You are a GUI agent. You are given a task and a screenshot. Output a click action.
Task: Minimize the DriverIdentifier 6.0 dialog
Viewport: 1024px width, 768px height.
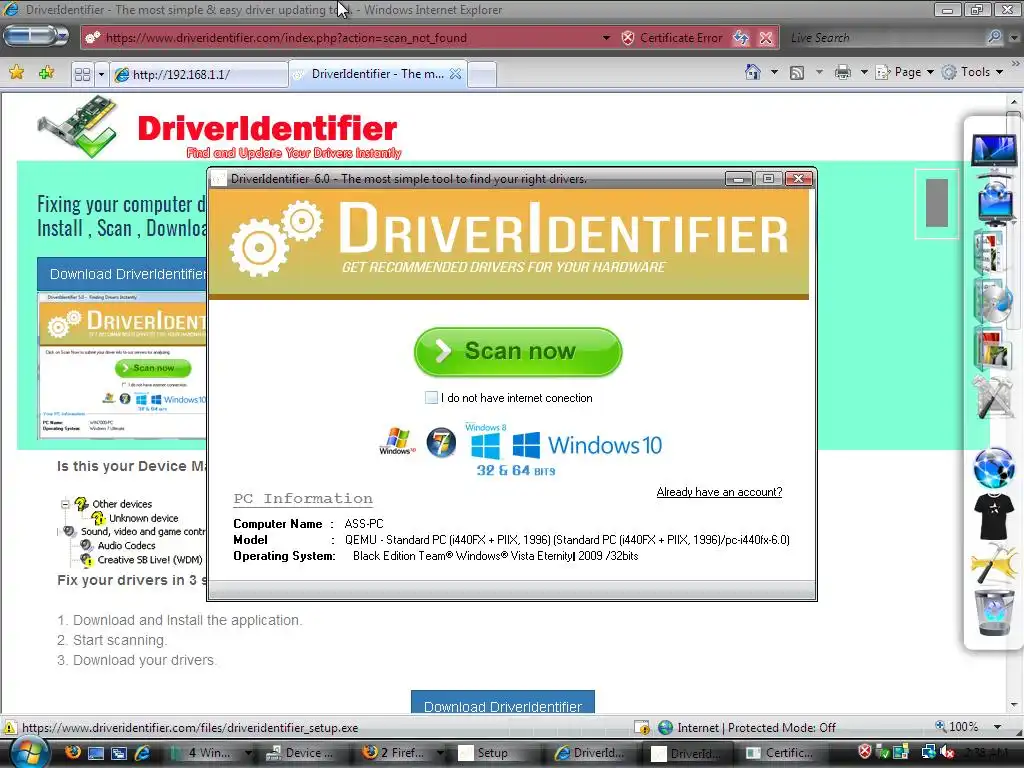point(739,178)
